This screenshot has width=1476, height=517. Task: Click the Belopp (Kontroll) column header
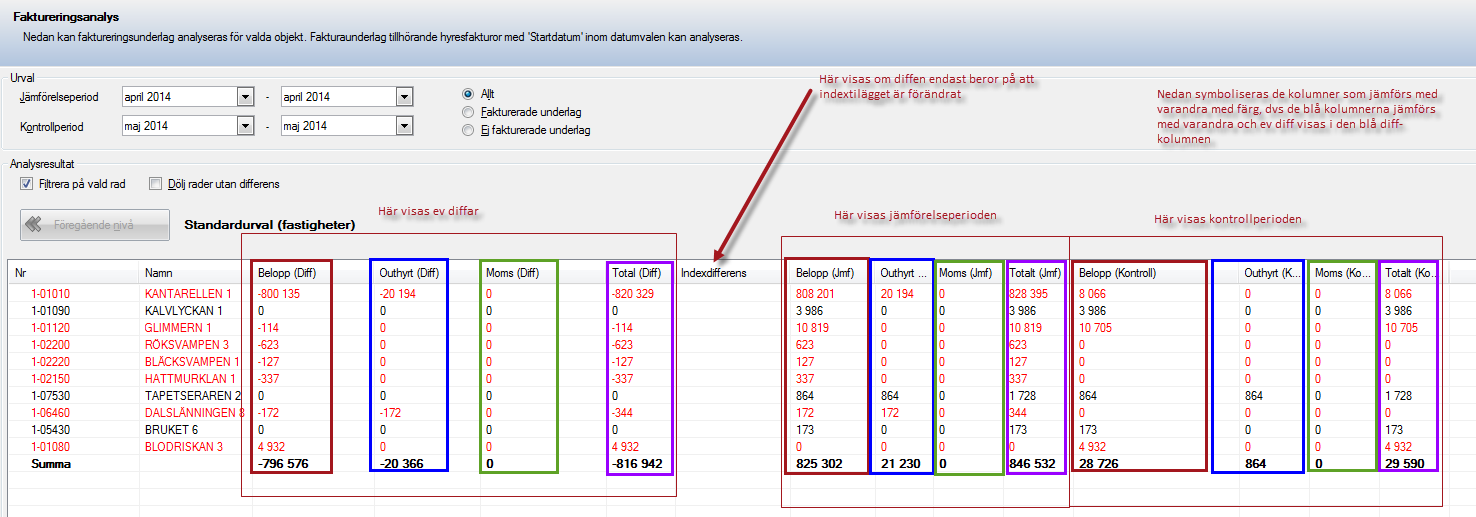click(1119, 272)
